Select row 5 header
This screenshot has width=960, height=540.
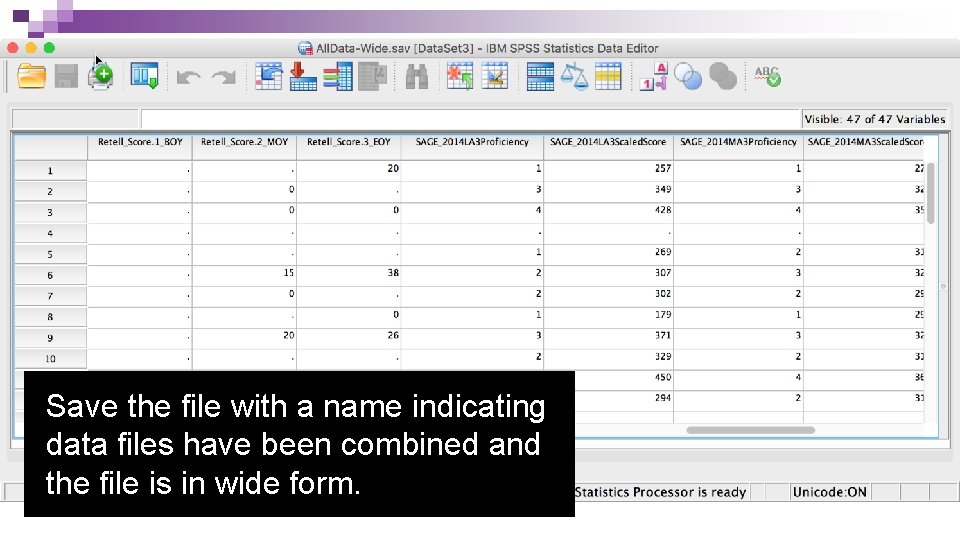[x=50, y=253]
